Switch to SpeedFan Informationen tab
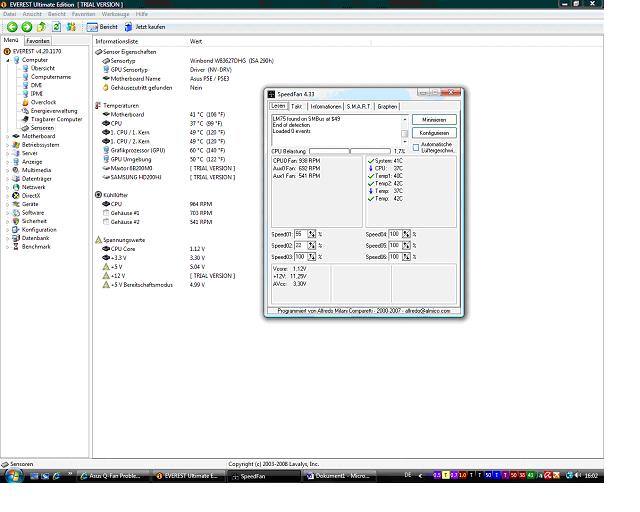The width and height of the screenshot is (640, 512). tap(326, 106)
